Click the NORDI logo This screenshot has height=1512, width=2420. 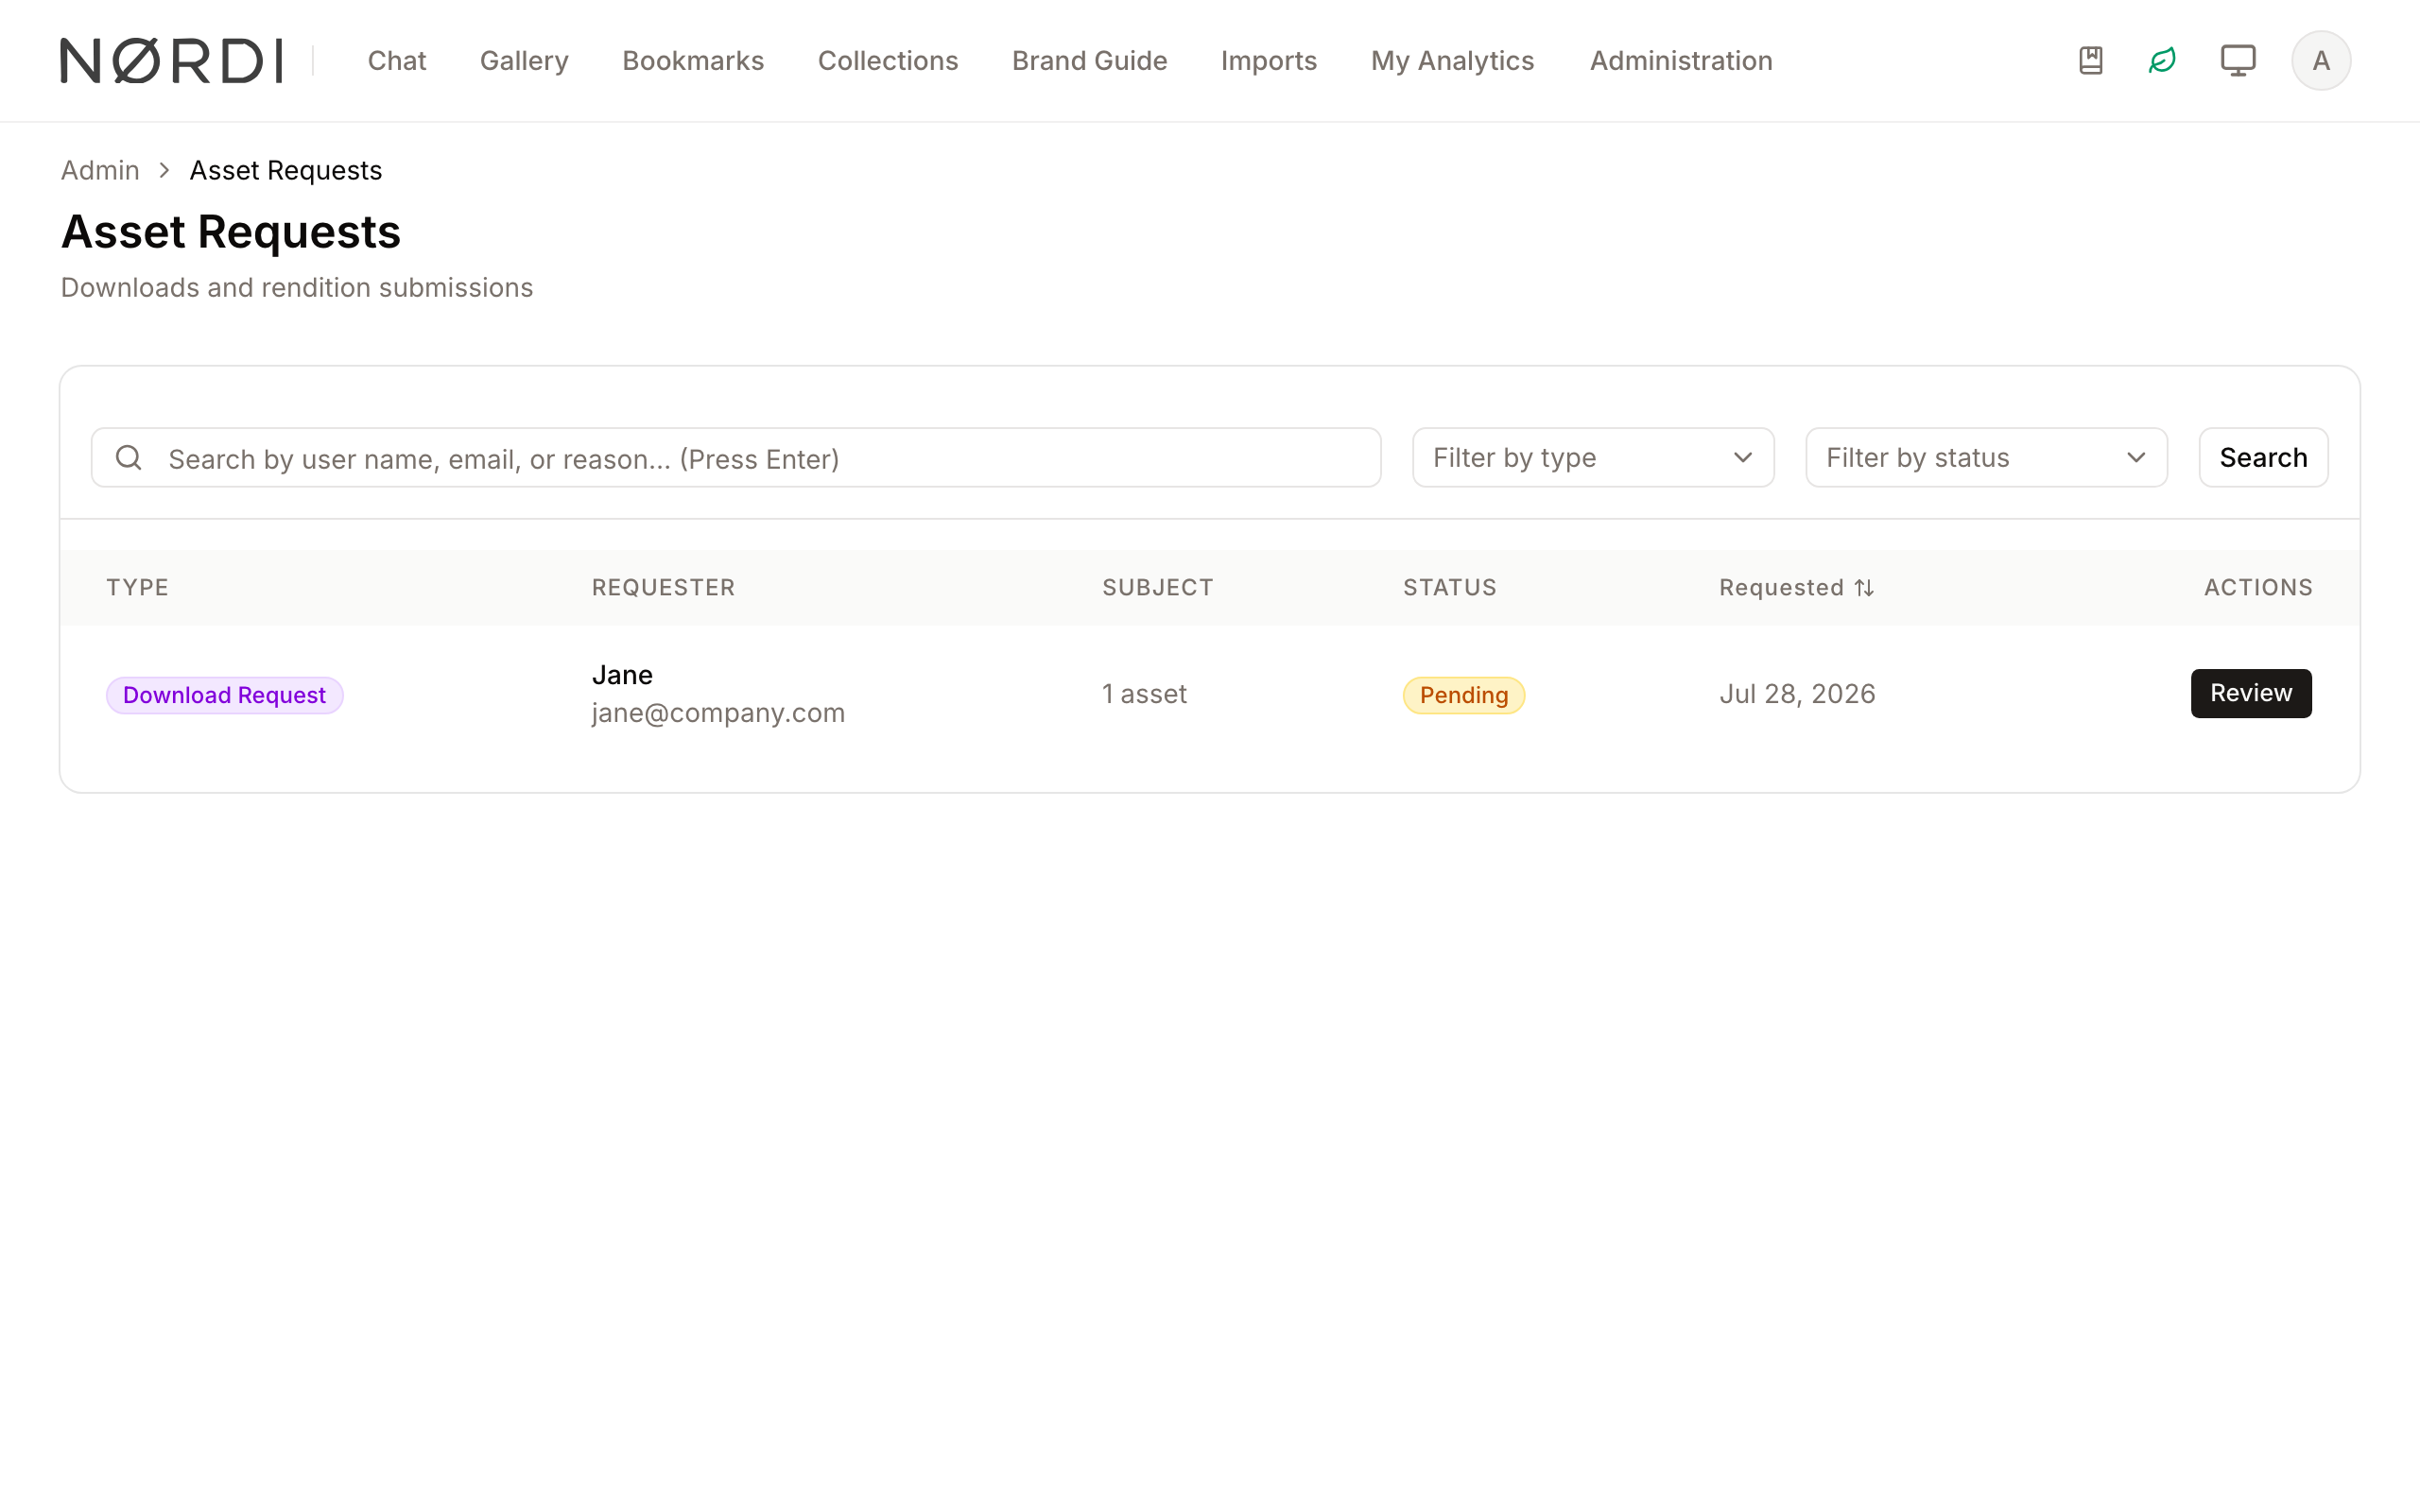pos(171,61)
